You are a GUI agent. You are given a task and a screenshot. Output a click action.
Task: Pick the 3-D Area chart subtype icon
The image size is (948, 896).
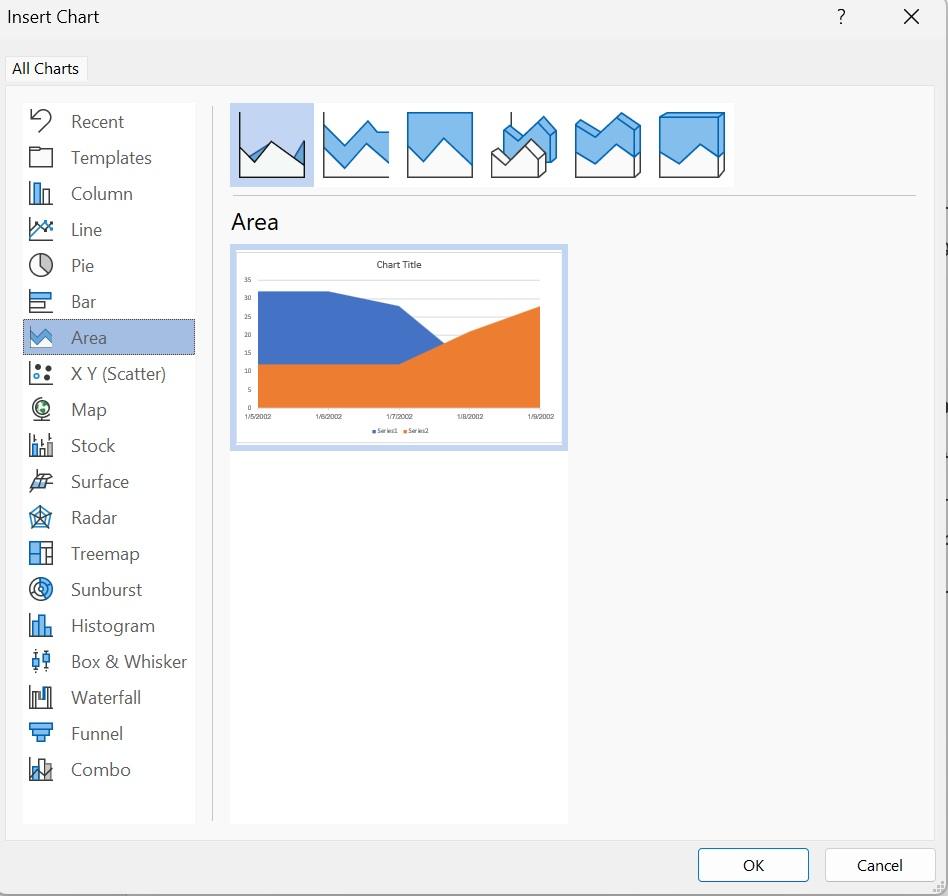(523, 145)
